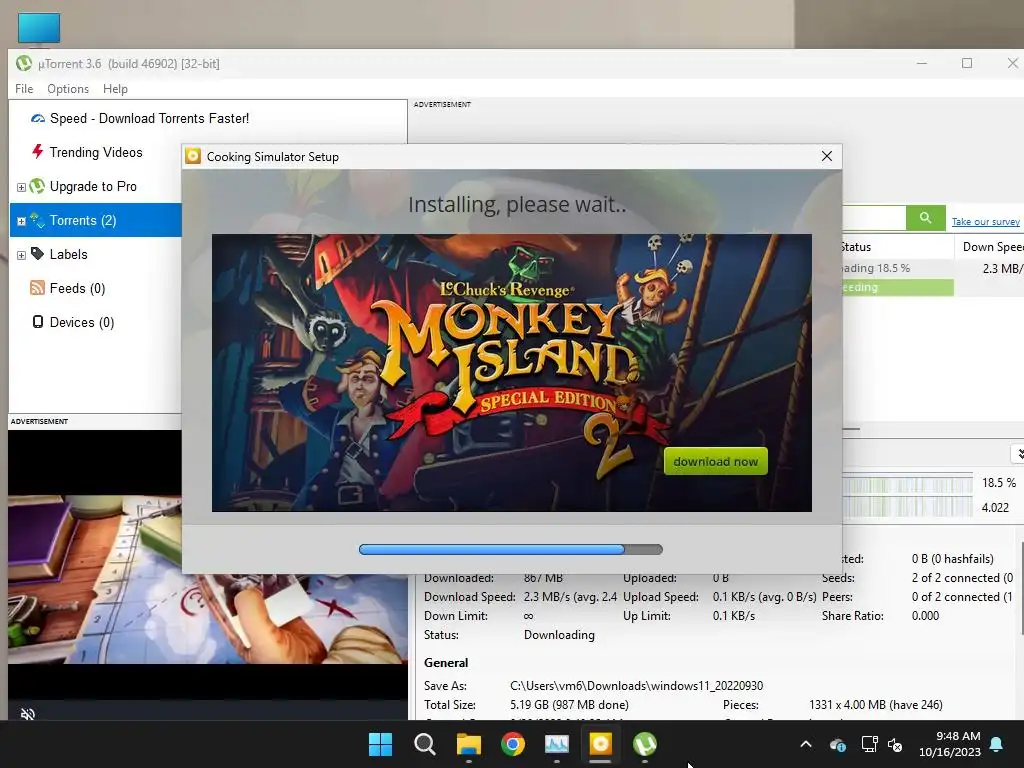Viewport: 1024px width, 768px height.
Task: Switch to the Cooking Simulator installer taskbar icon
Action: tap(600, 744)
